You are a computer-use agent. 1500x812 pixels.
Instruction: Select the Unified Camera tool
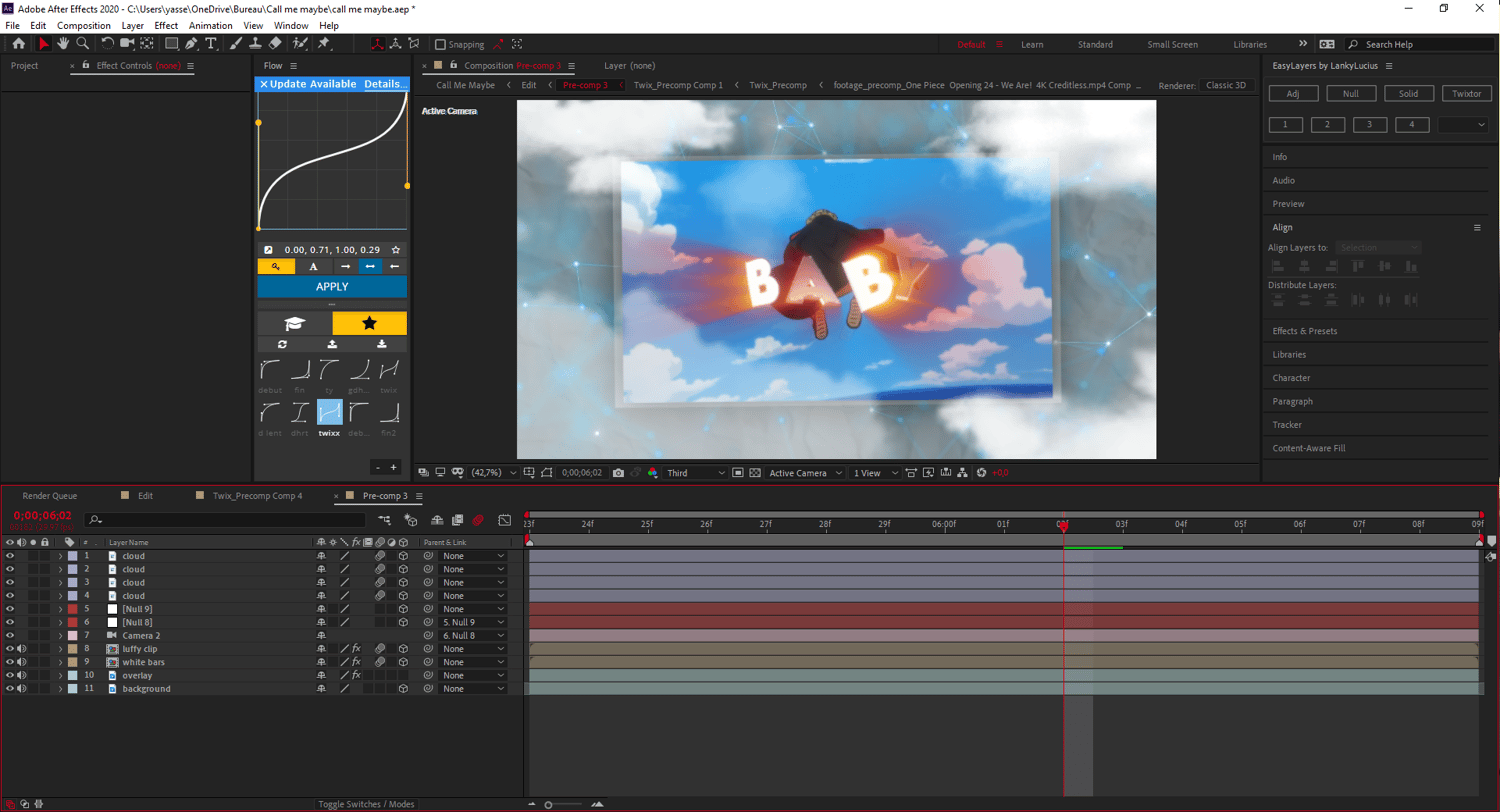point(128,44)
